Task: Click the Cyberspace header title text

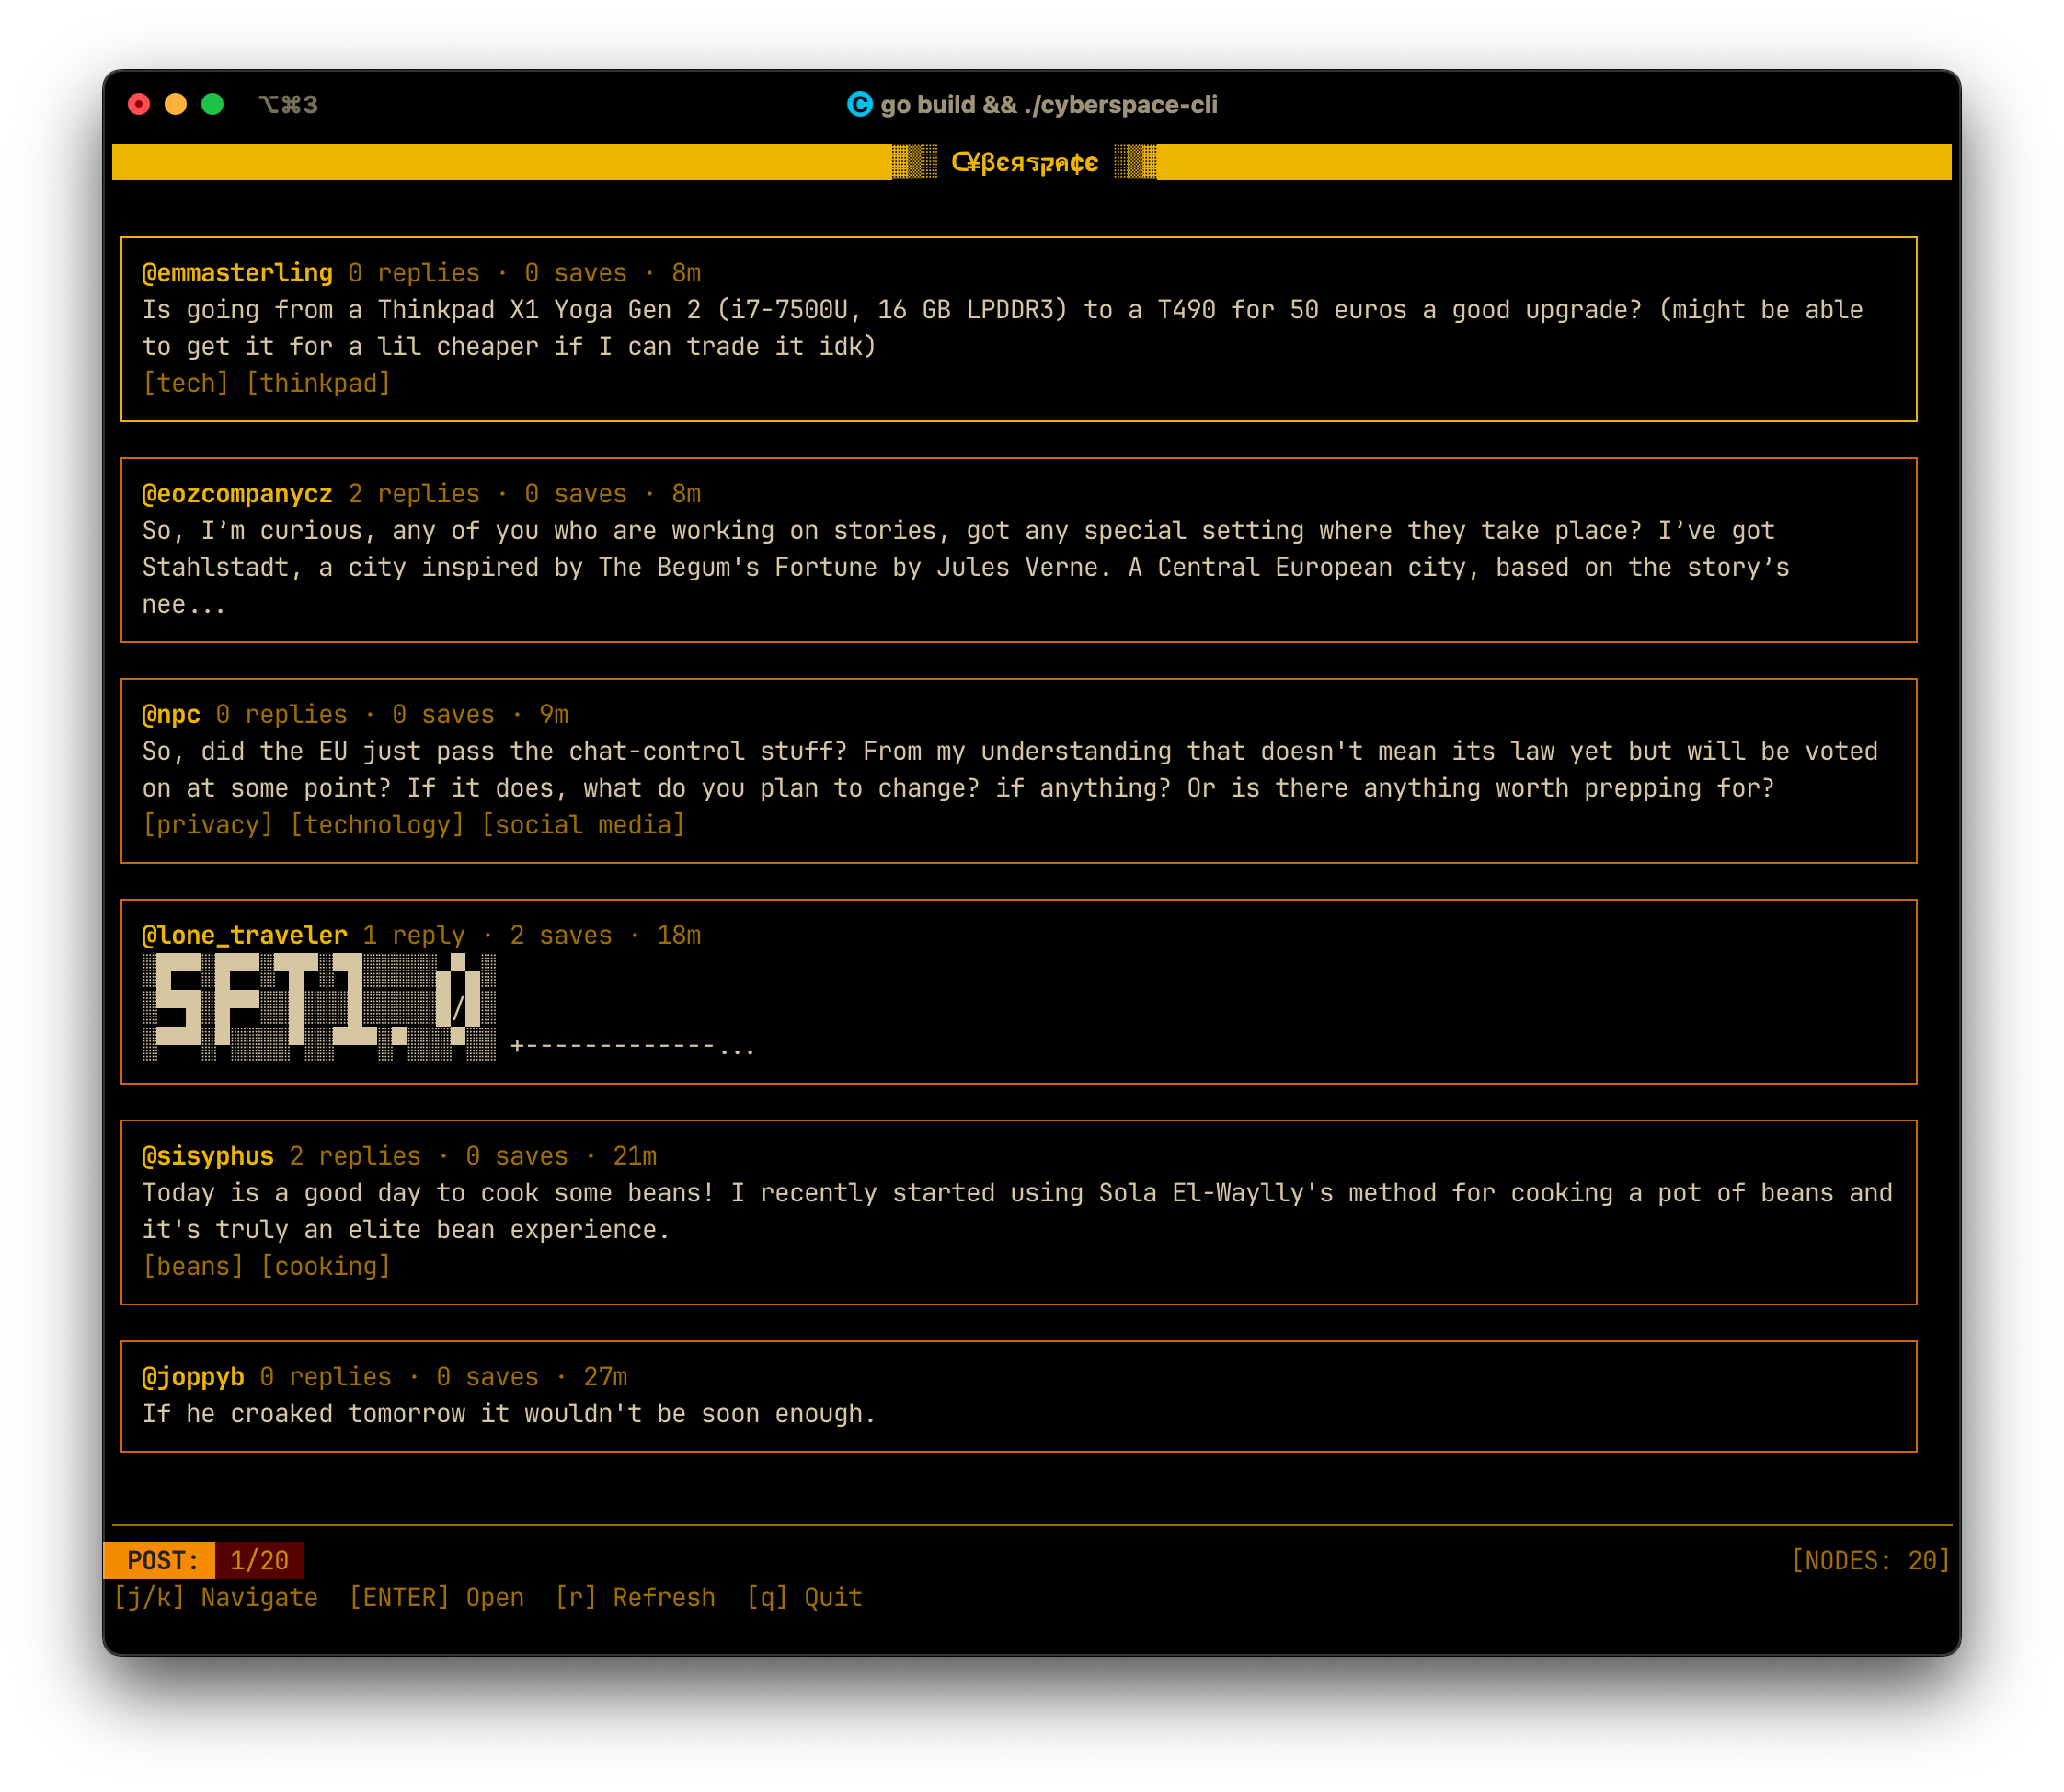Action: tap(1024, 162)
